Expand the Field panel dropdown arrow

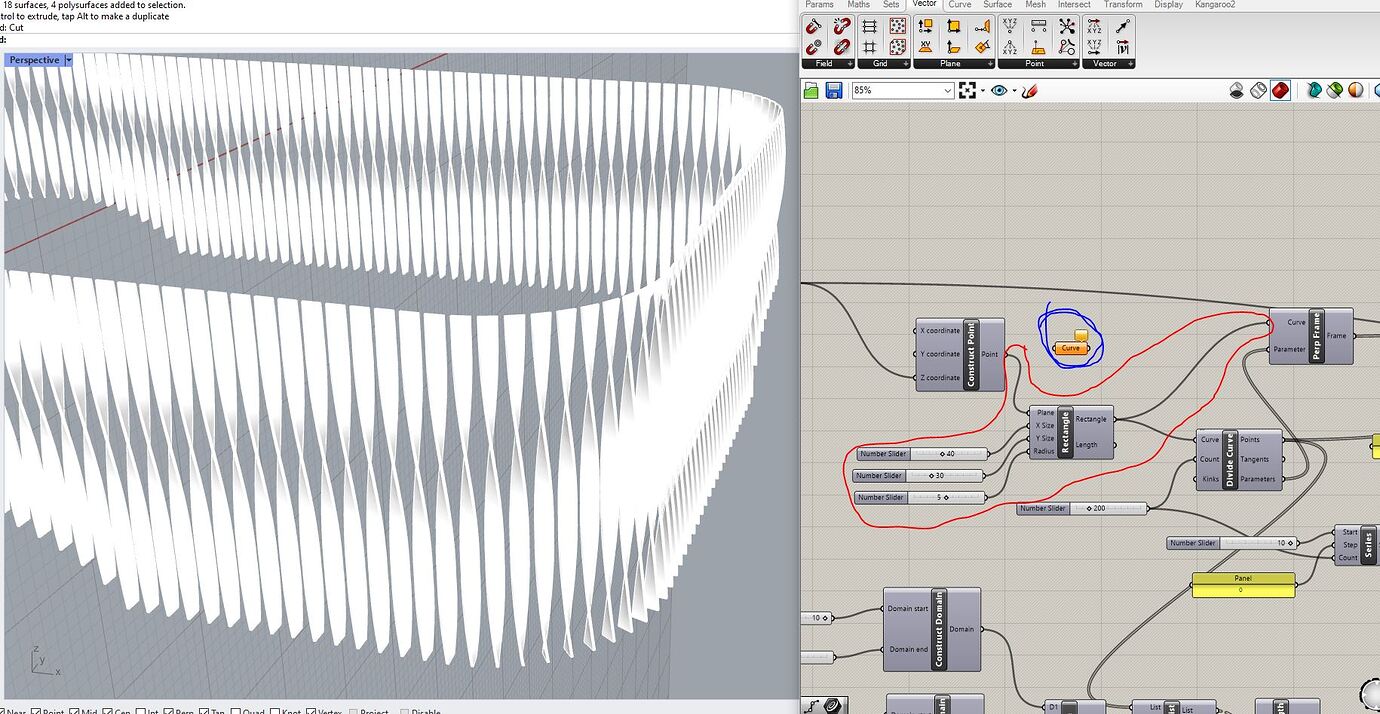pos(850,63)
